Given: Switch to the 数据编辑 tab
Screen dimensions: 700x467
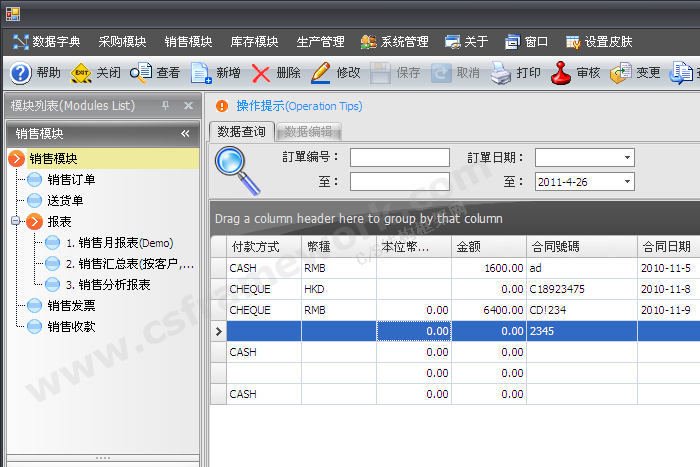Looking at the screenshot, I should click(308, 131).
